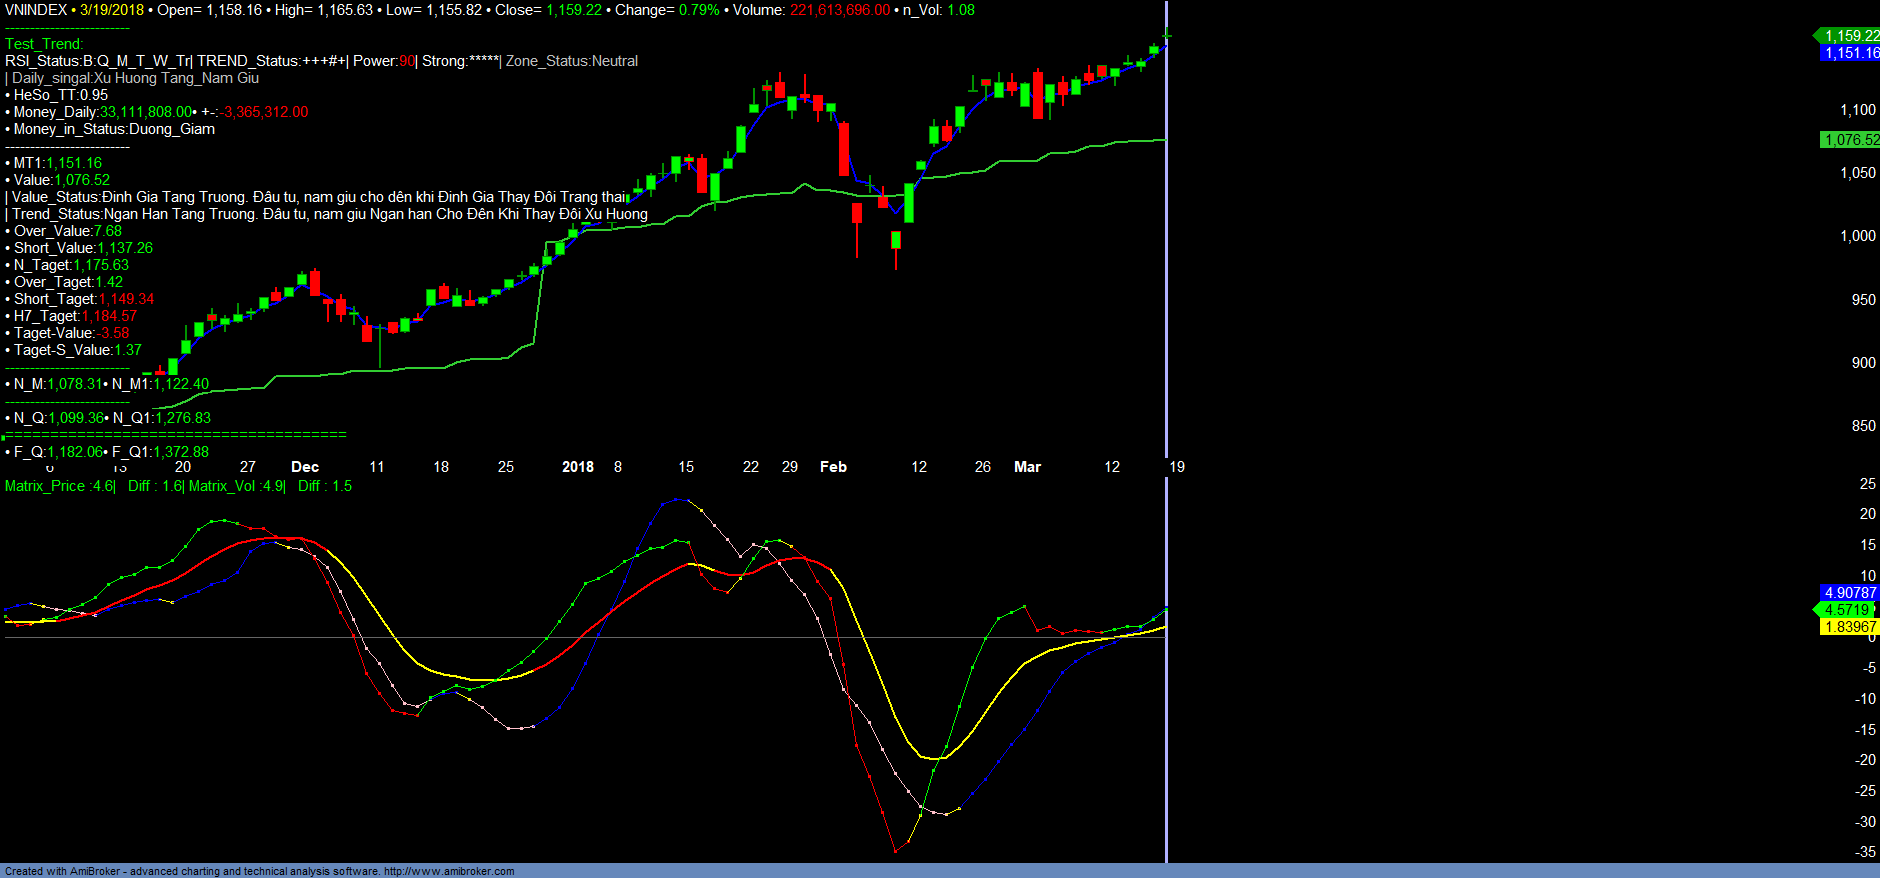This screenshot has width=1880, height=878.
Task: Click the blue 1,151.16 price tag
Action: [1851, 53]
